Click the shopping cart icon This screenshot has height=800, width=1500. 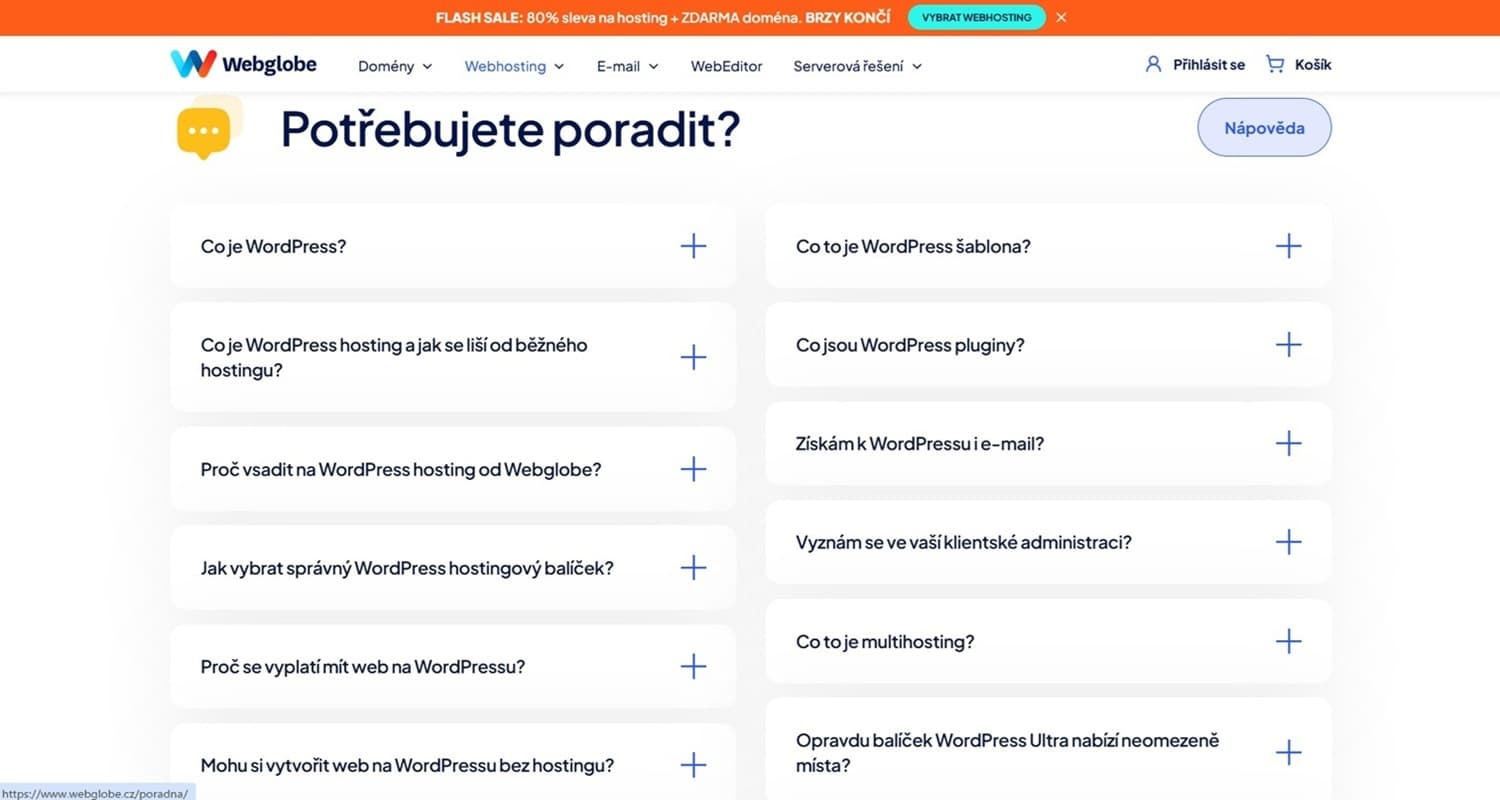click(x=1275, y=64)
